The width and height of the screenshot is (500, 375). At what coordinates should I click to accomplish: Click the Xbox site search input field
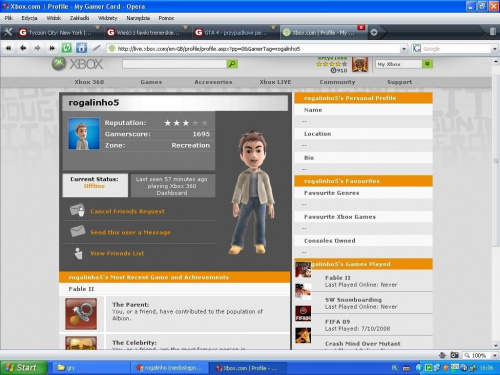pyautogui.click(x=174, y=64)
